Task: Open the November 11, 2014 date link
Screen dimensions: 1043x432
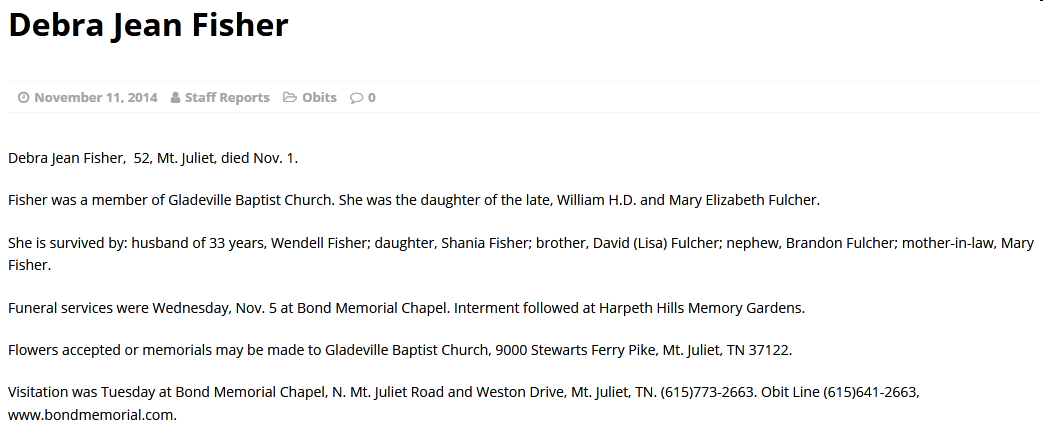Action: pyautogui.click(x=96, y=98)
